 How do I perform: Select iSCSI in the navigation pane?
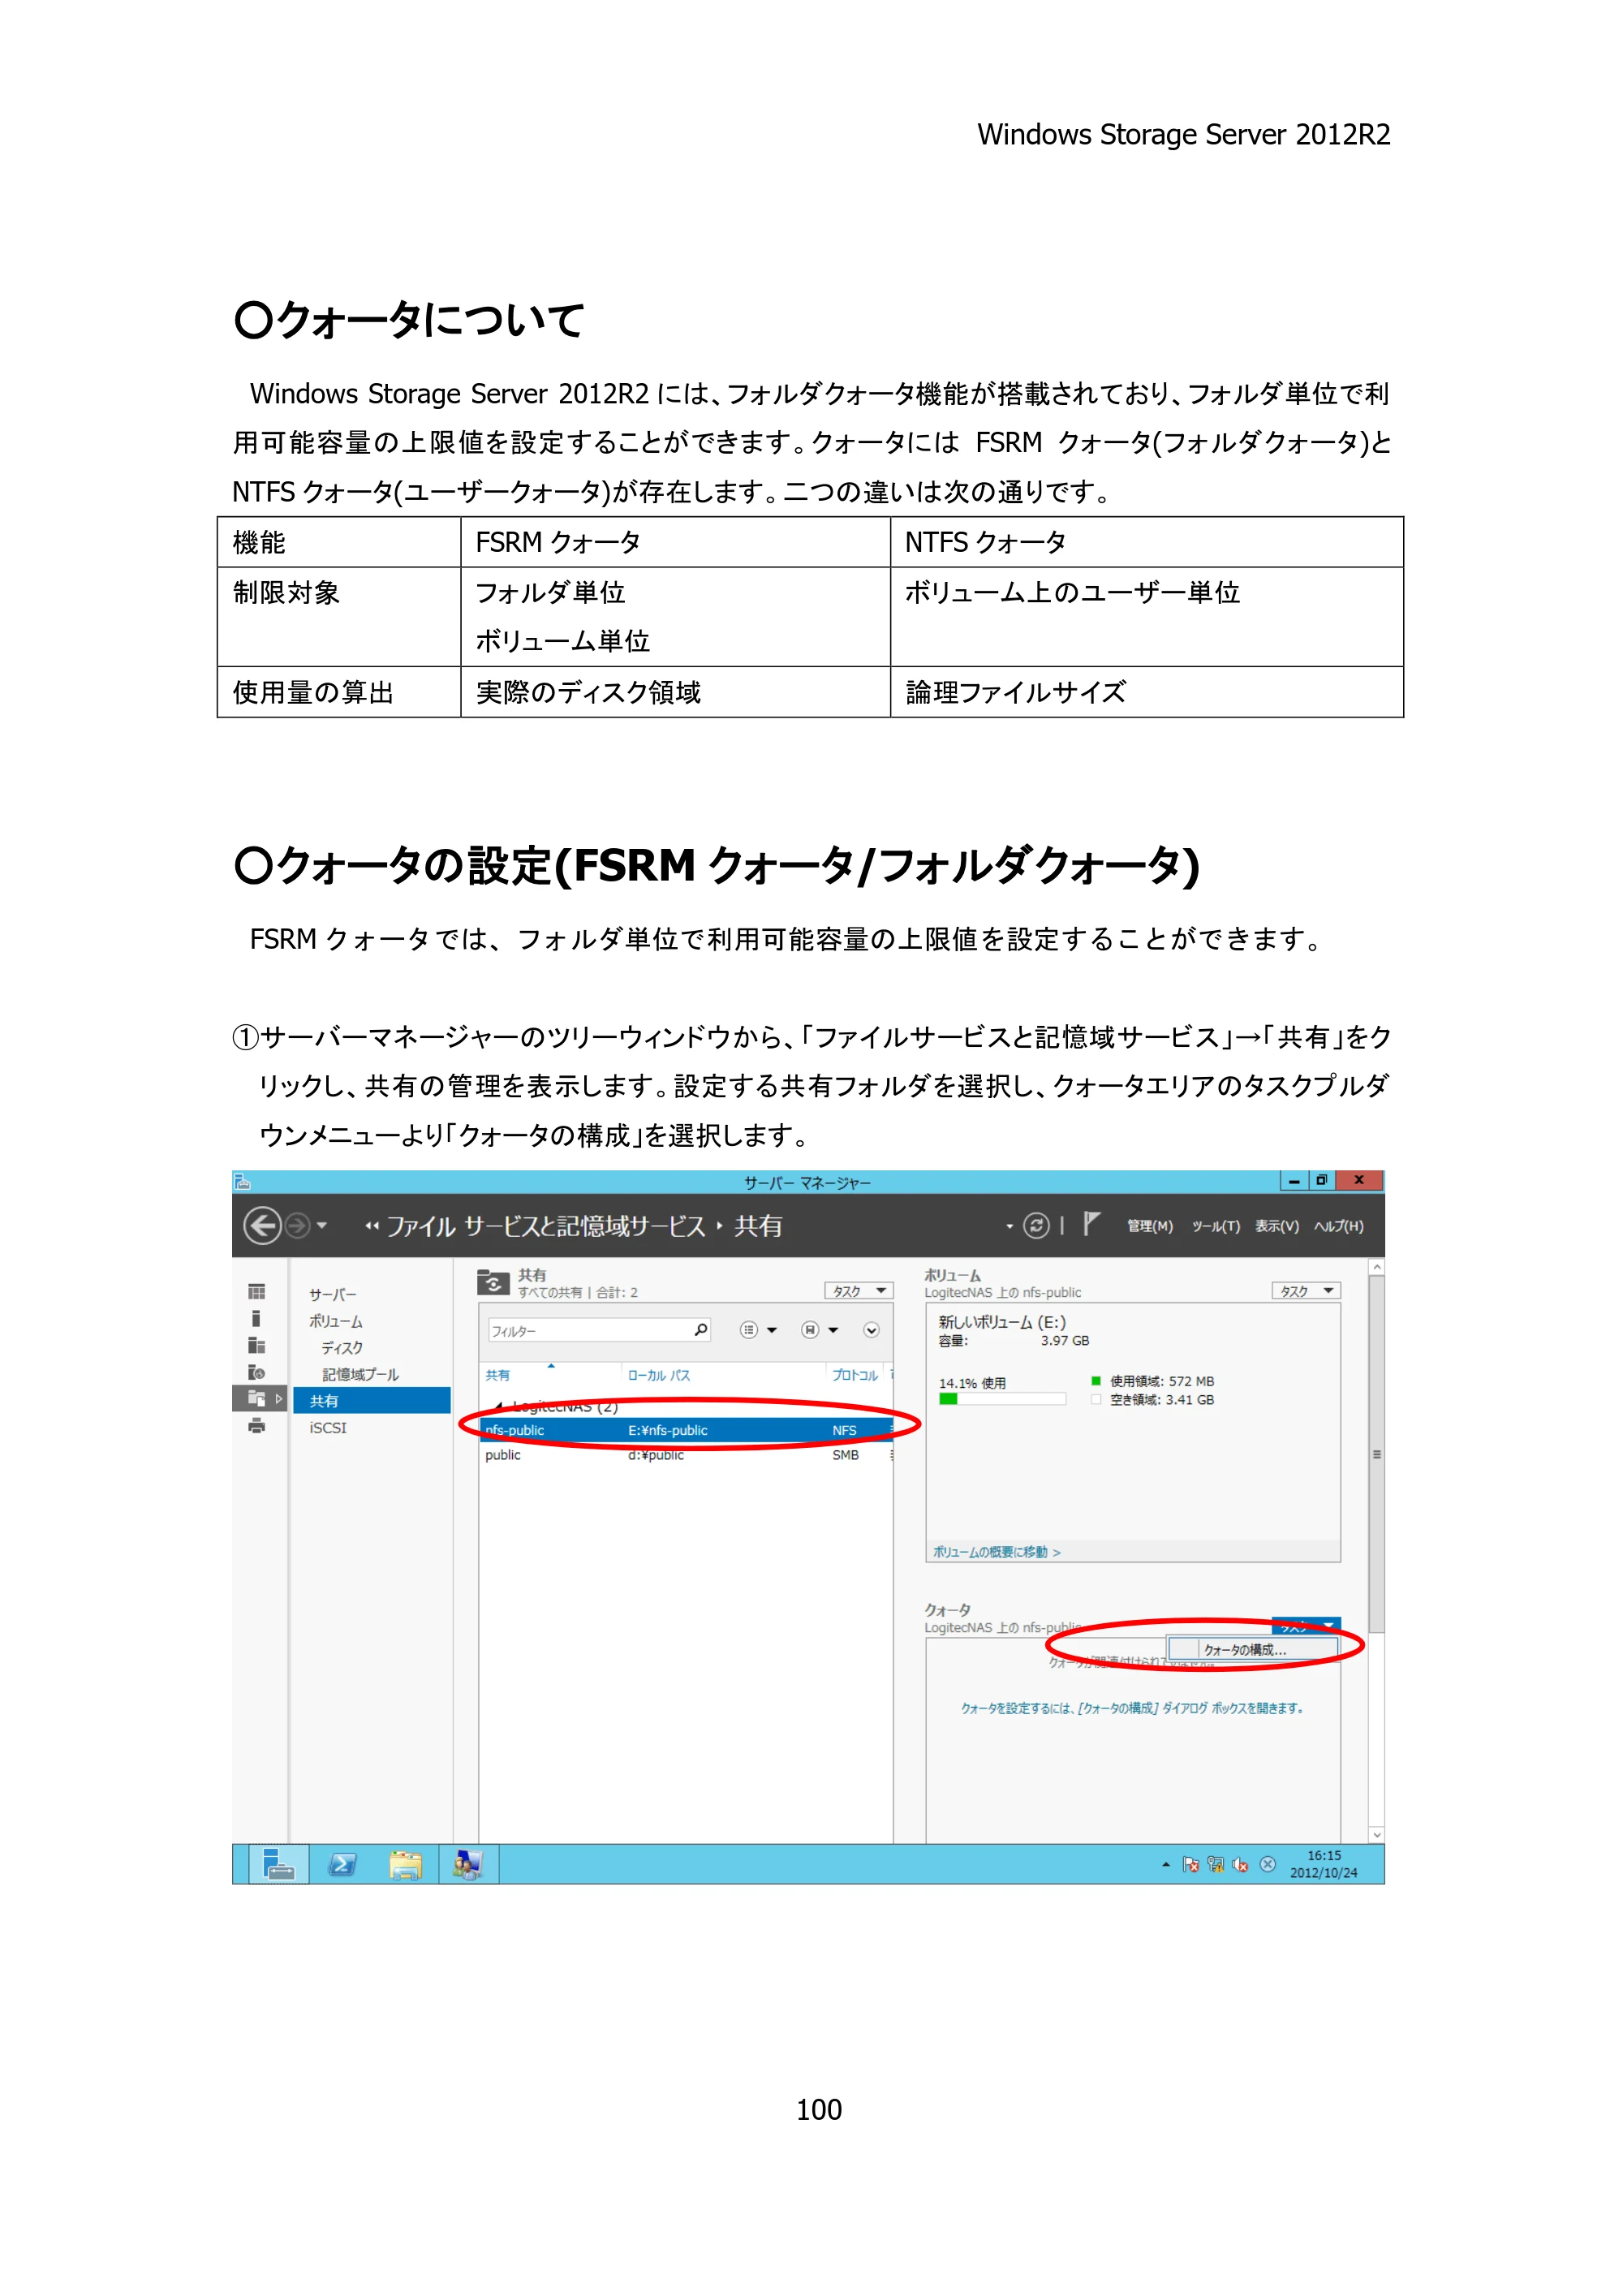[x=328, y=1428]
